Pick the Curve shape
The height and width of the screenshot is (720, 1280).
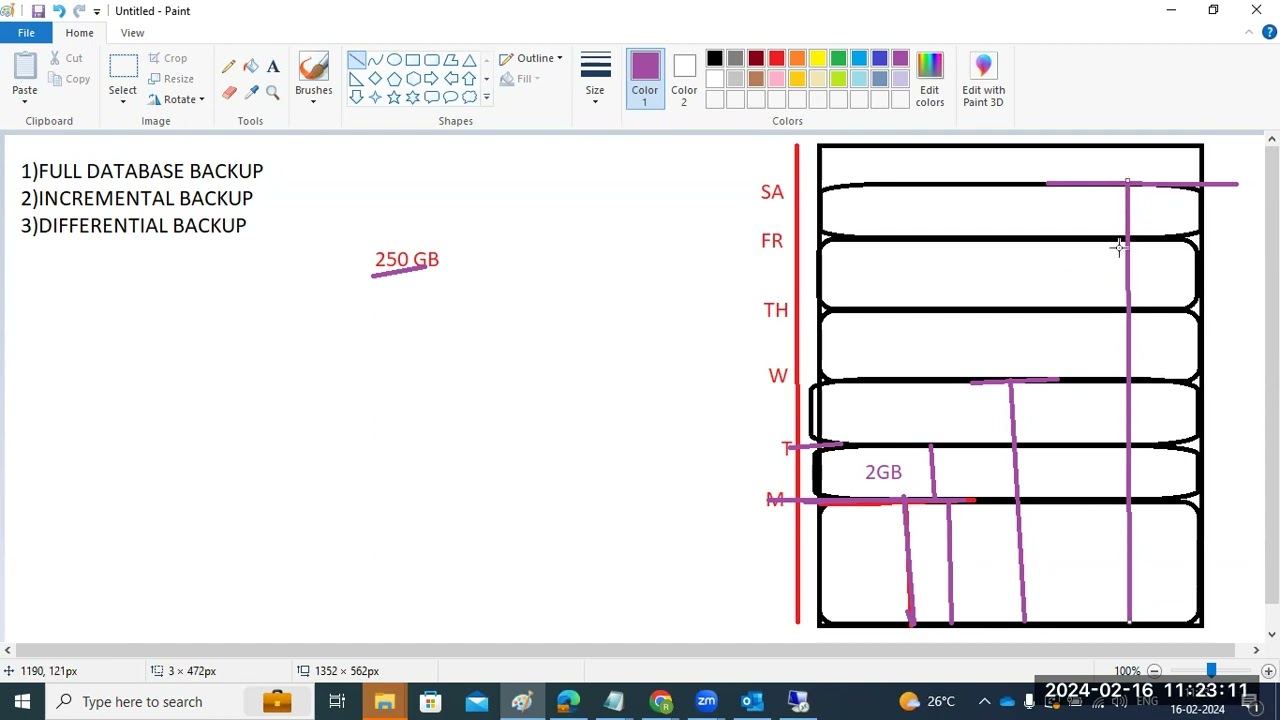(375, 60)
